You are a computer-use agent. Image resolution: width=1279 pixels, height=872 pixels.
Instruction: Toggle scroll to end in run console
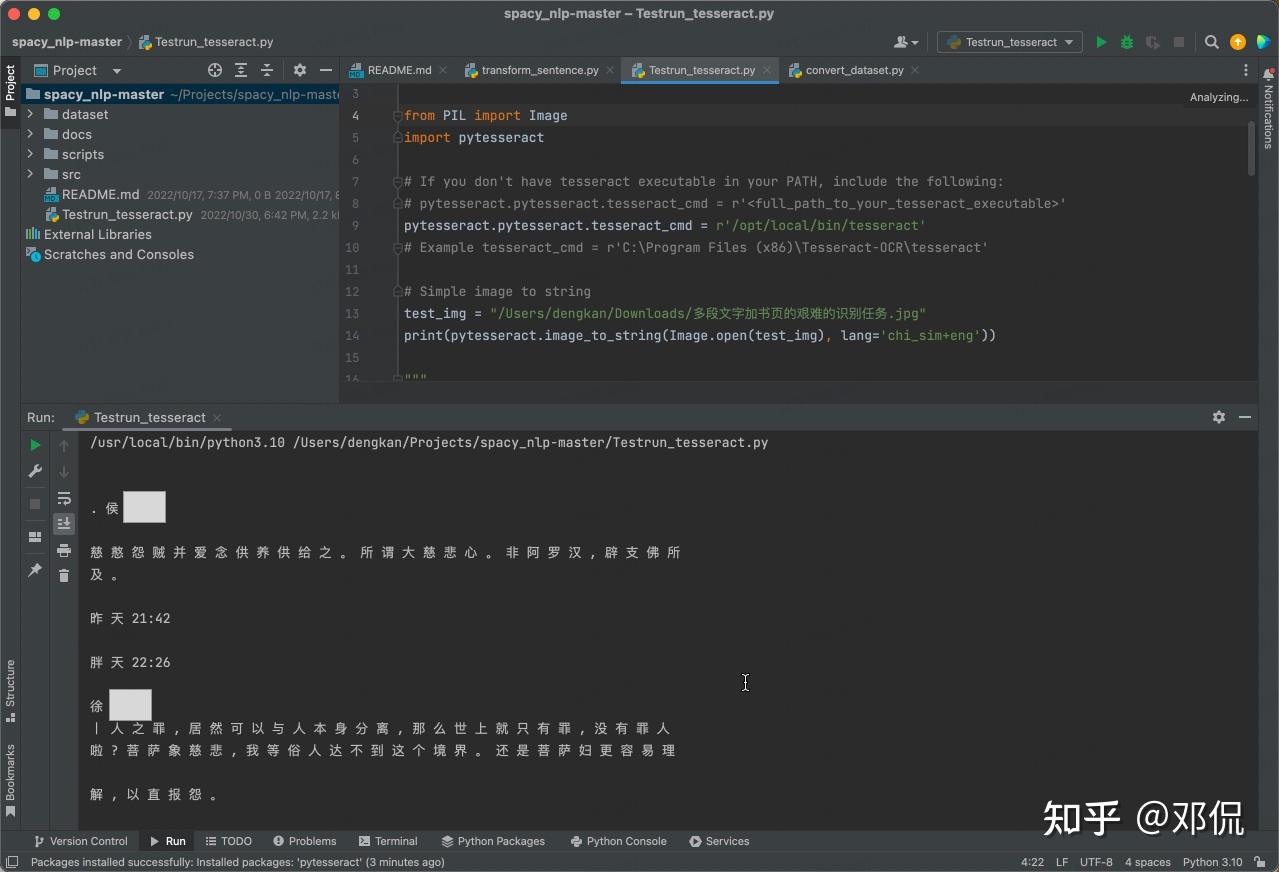[64, 523]
